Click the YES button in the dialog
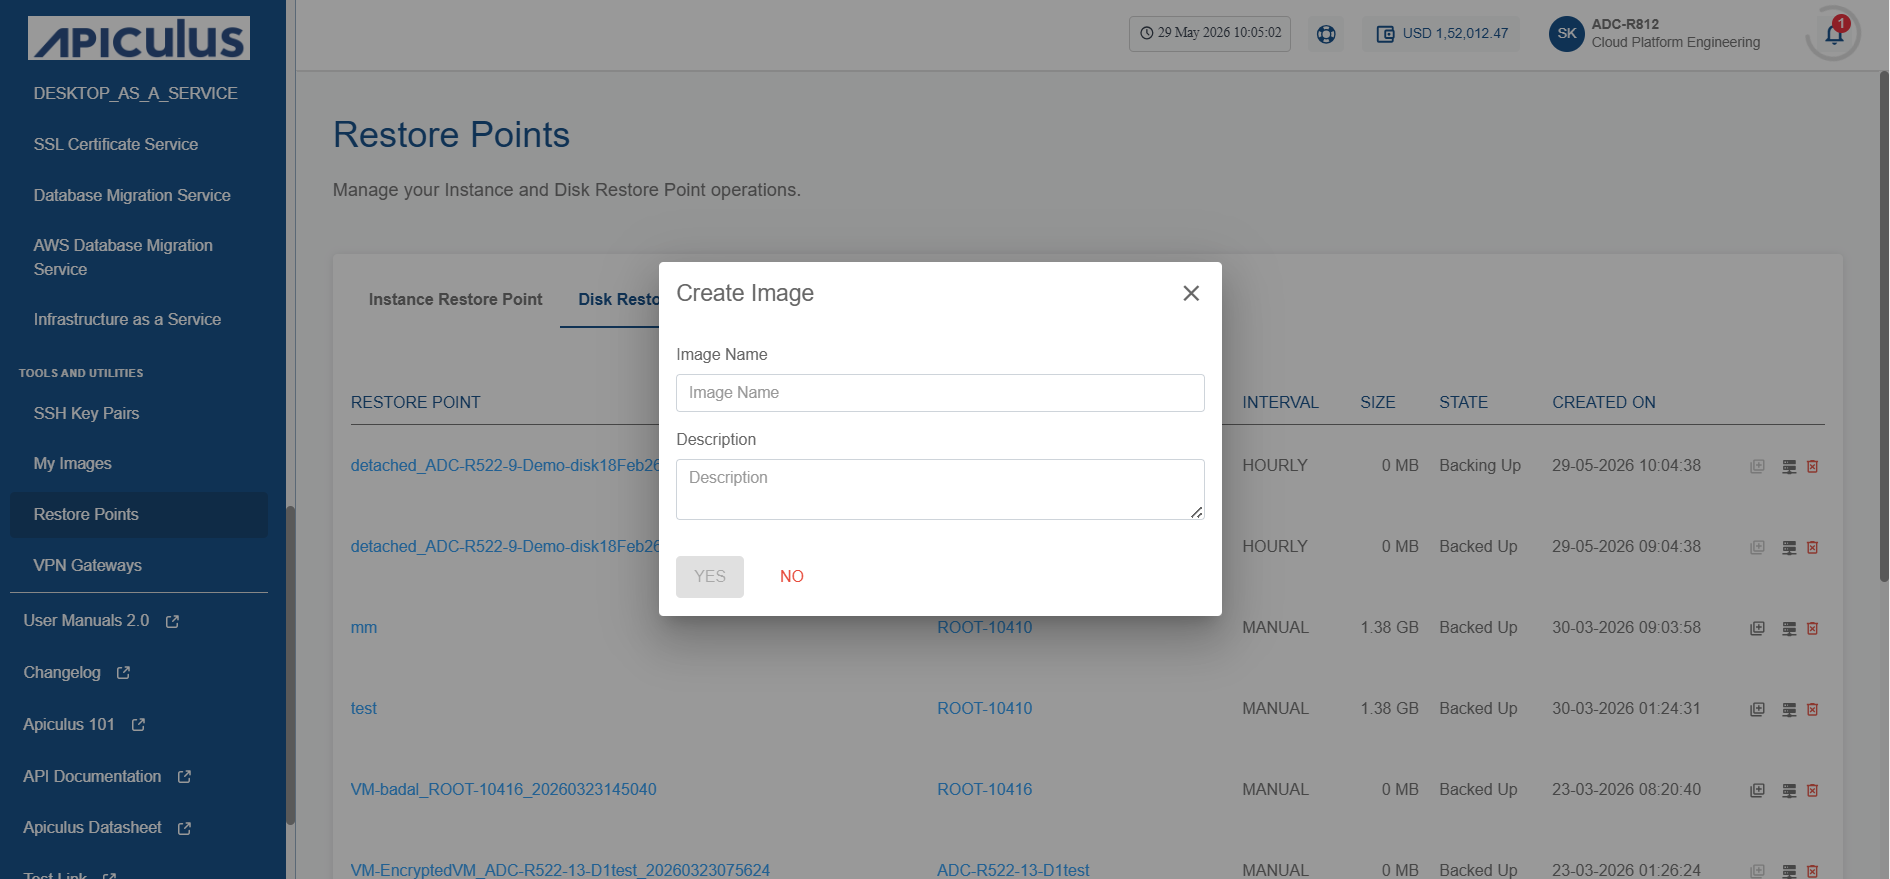Viewport: 1890px width, 879px height. (710, 577)
